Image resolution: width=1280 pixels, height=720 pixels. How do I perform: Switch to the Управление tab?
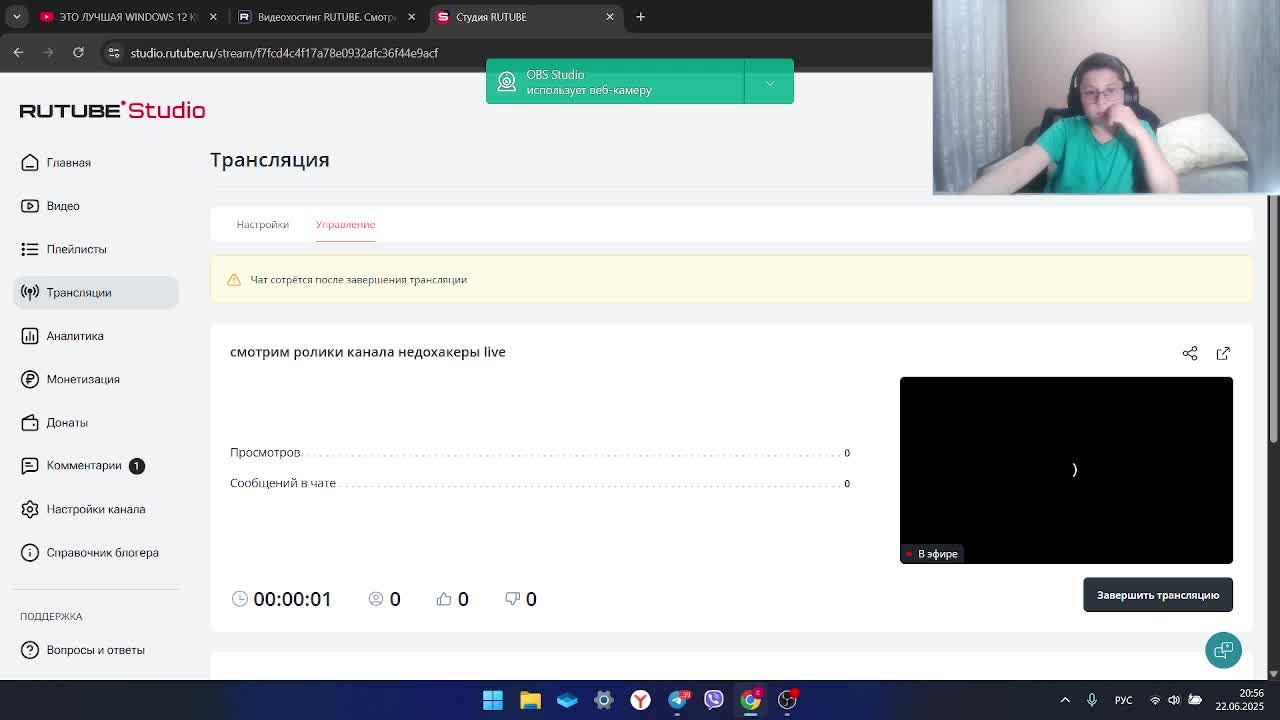click(345, 224)
